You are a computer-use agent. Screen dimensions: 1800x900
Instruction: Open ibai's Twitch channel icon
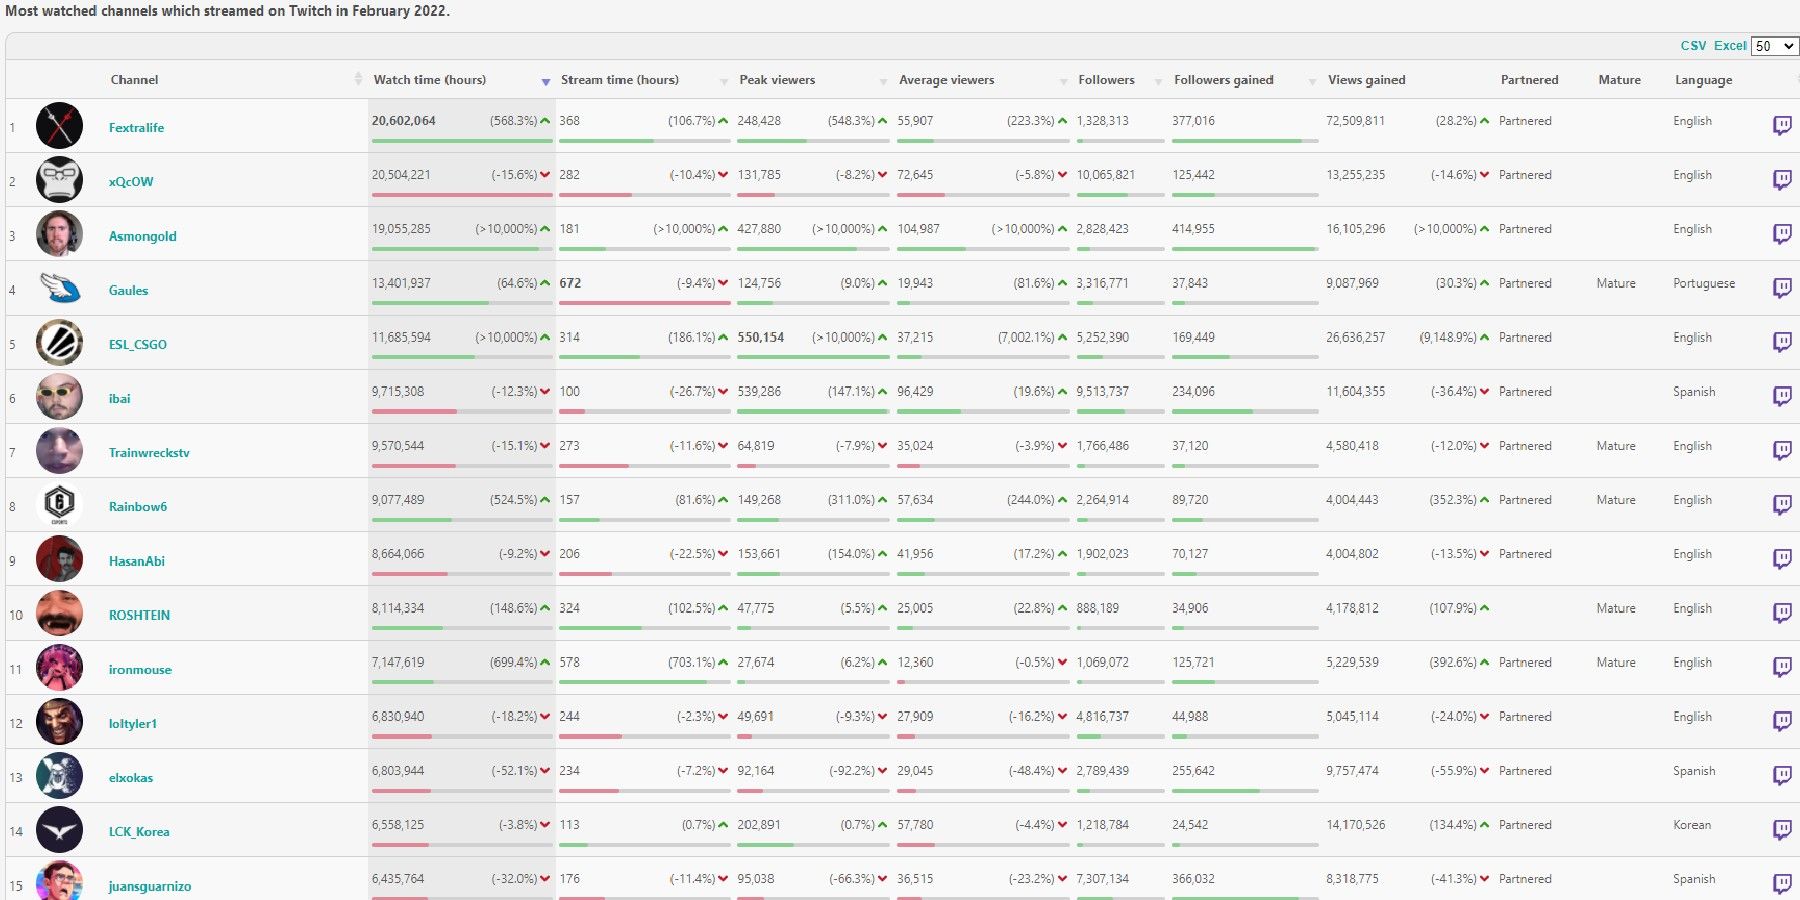(1782, 396)
